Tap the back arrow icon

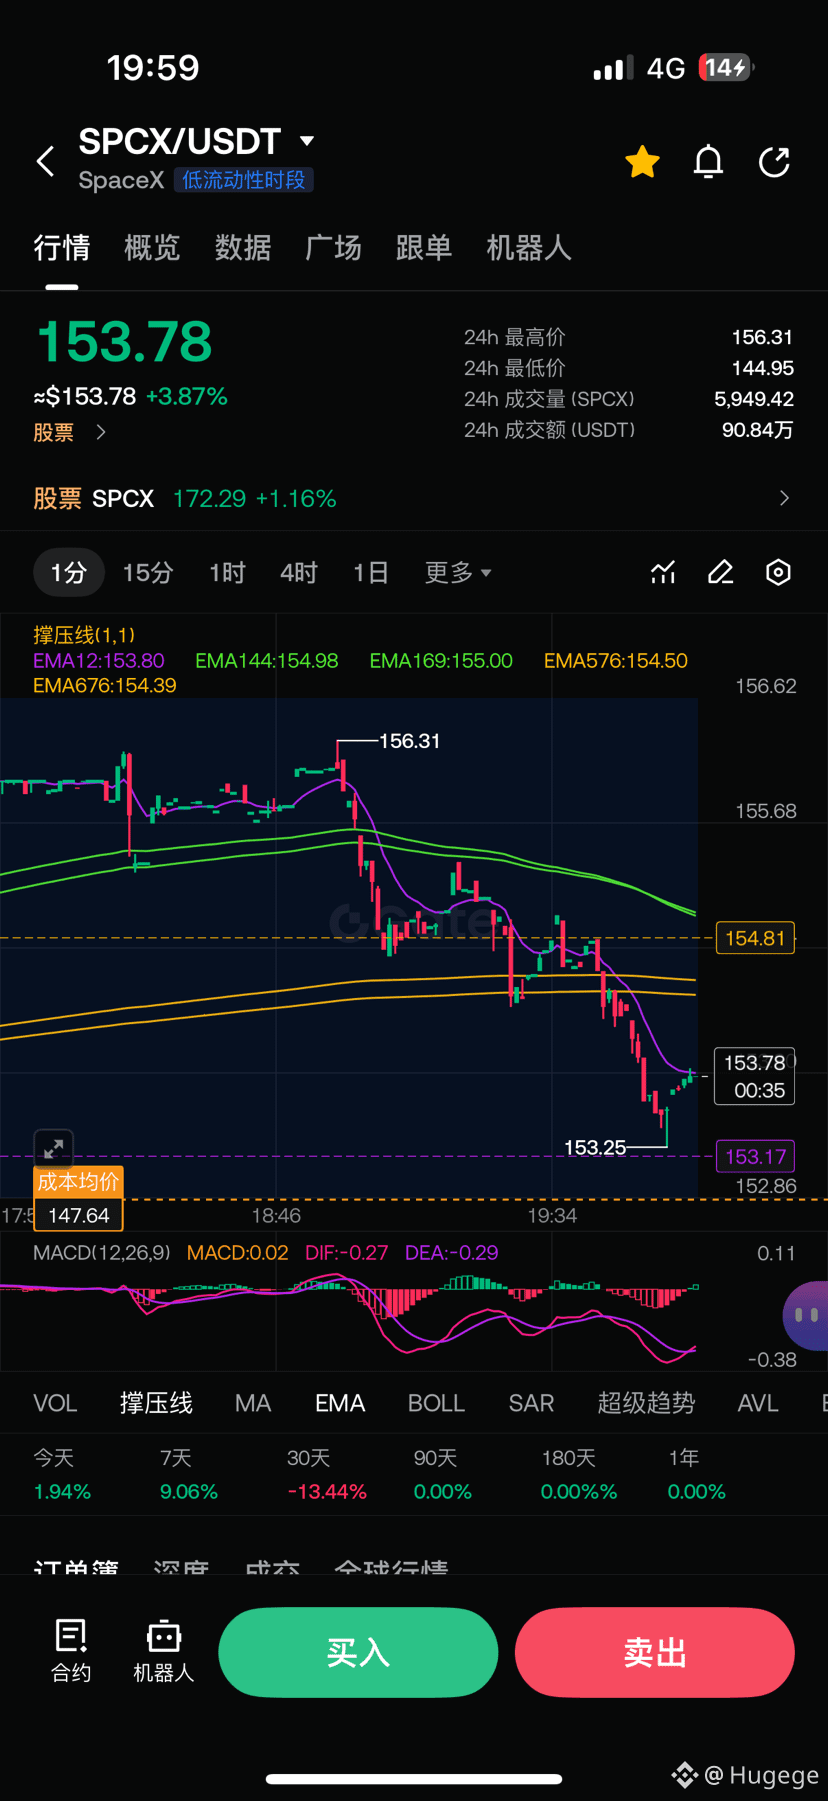point(46,161)
